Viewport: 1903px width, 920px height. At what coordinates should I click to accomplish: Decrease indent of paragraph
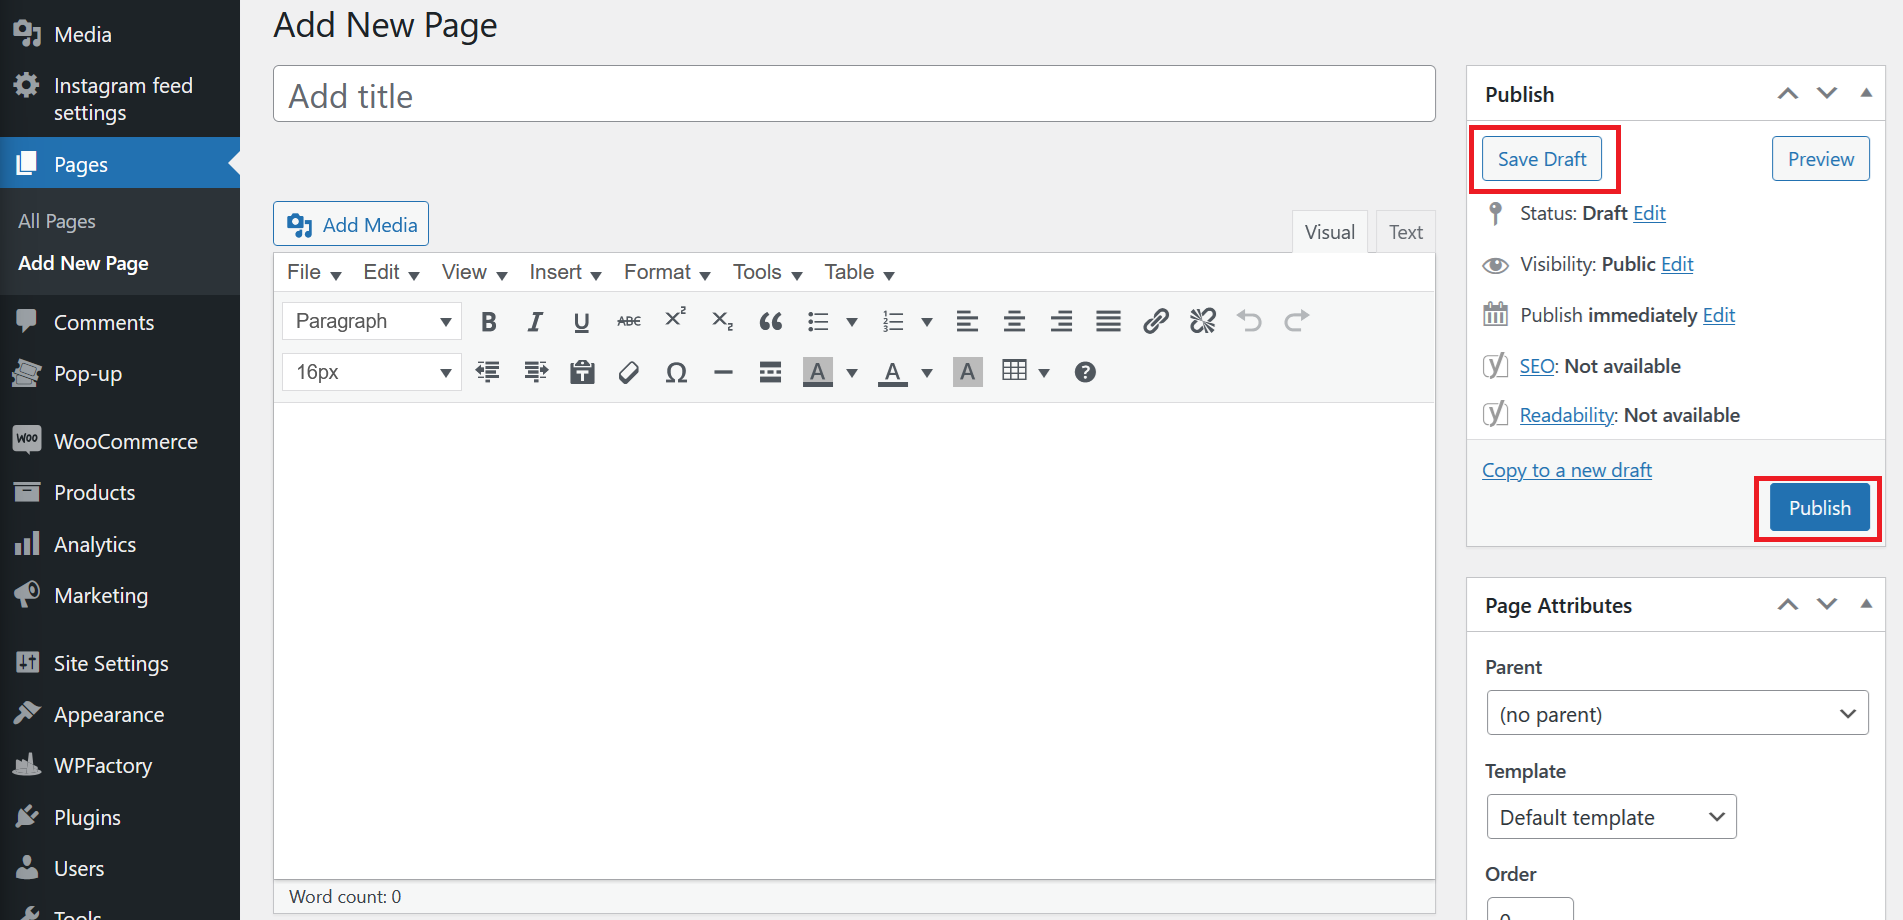click(487, 372)
